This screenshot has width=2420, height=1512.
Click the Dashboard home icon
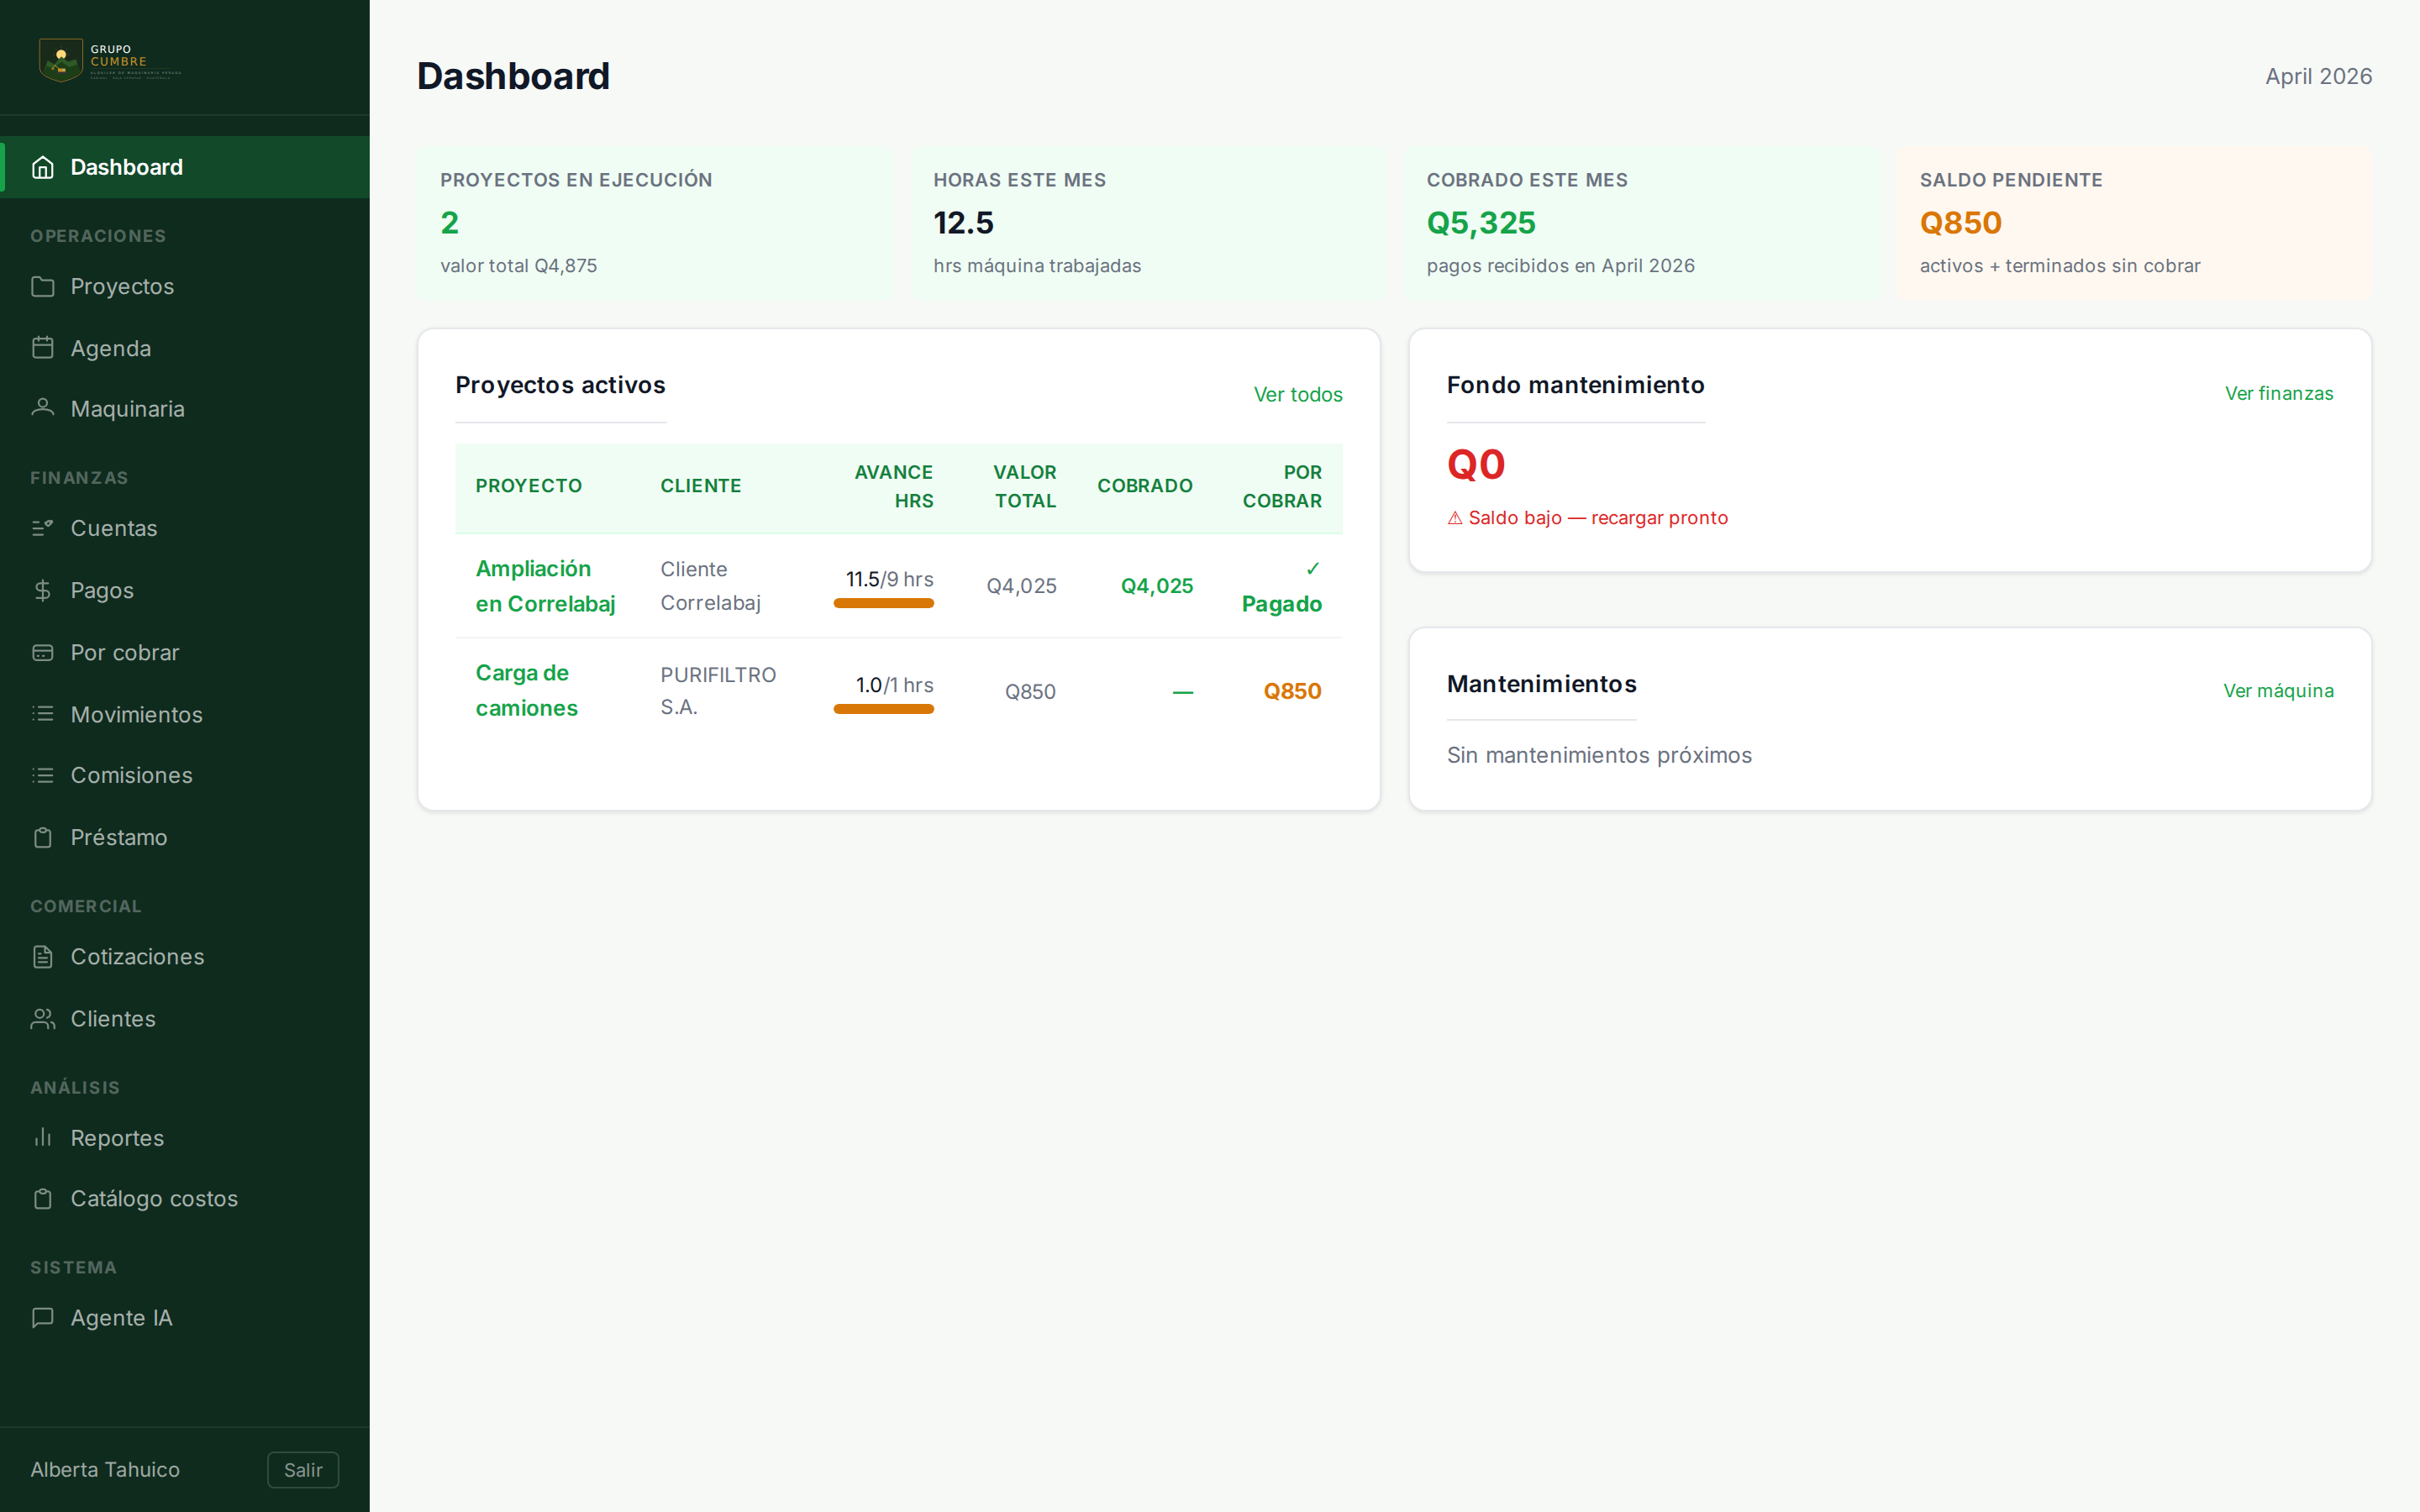42,167
